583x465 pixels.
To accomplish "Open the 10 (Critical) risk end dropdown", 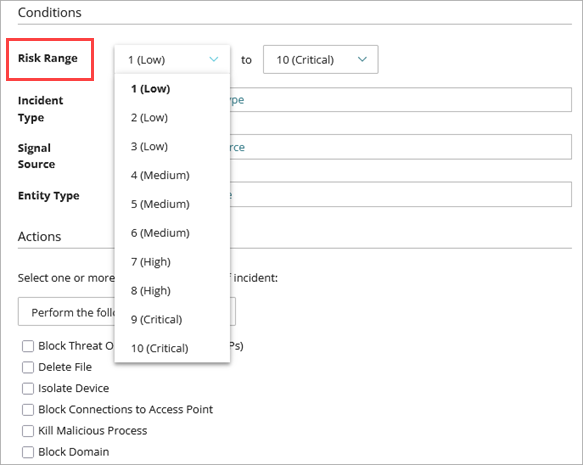I will pos(321,59).
